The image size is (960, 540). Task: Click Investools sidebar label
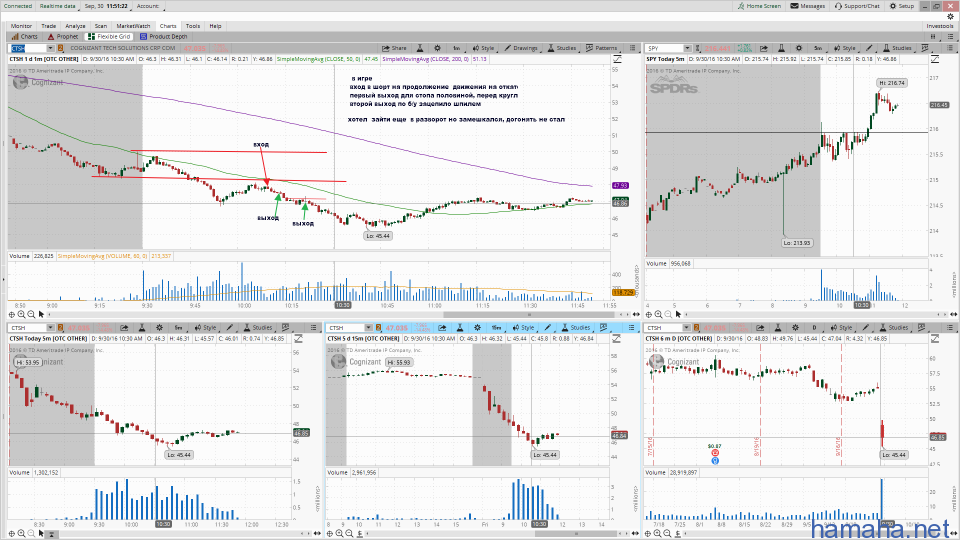coord(940,26)
